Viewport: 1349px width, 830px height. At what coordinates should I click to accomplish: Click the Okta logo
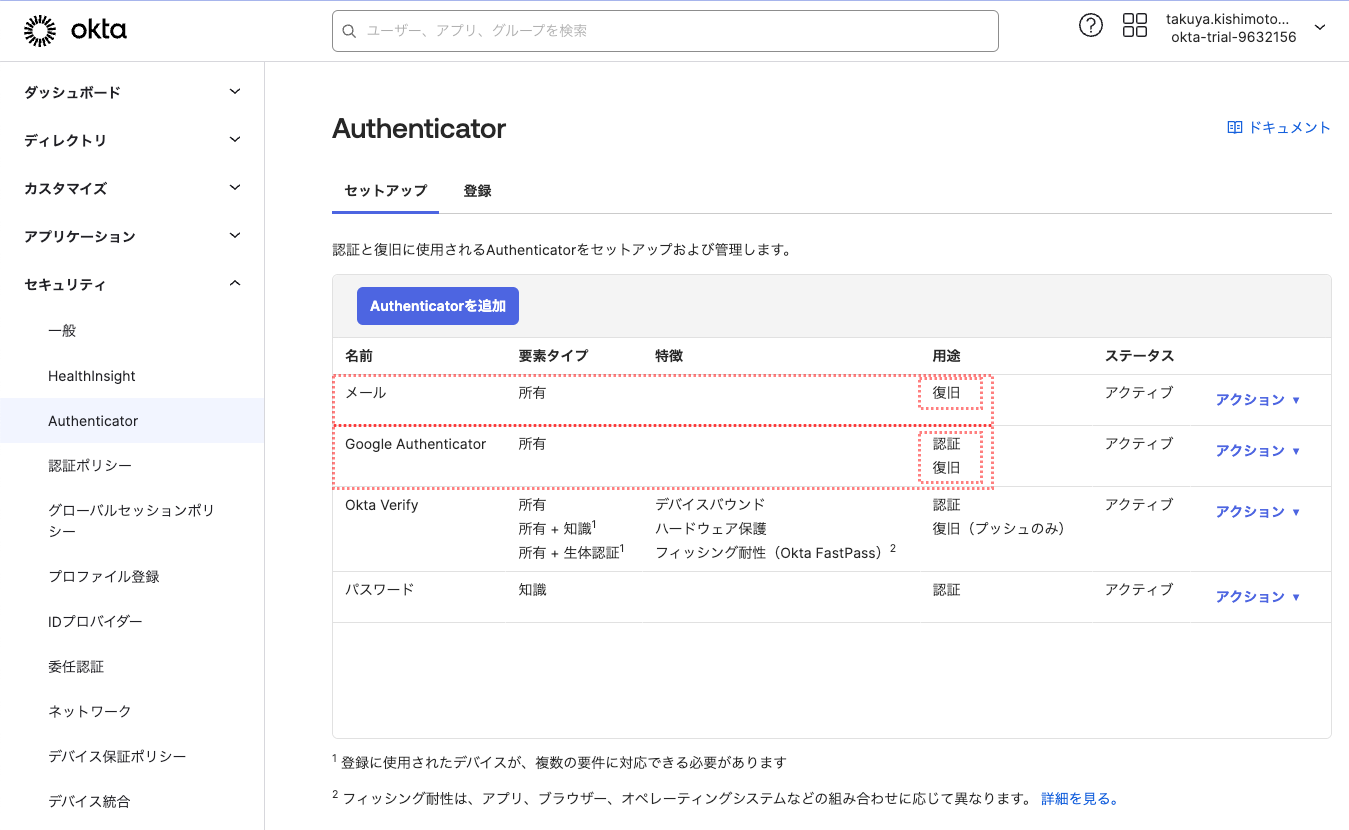point(76,29)
